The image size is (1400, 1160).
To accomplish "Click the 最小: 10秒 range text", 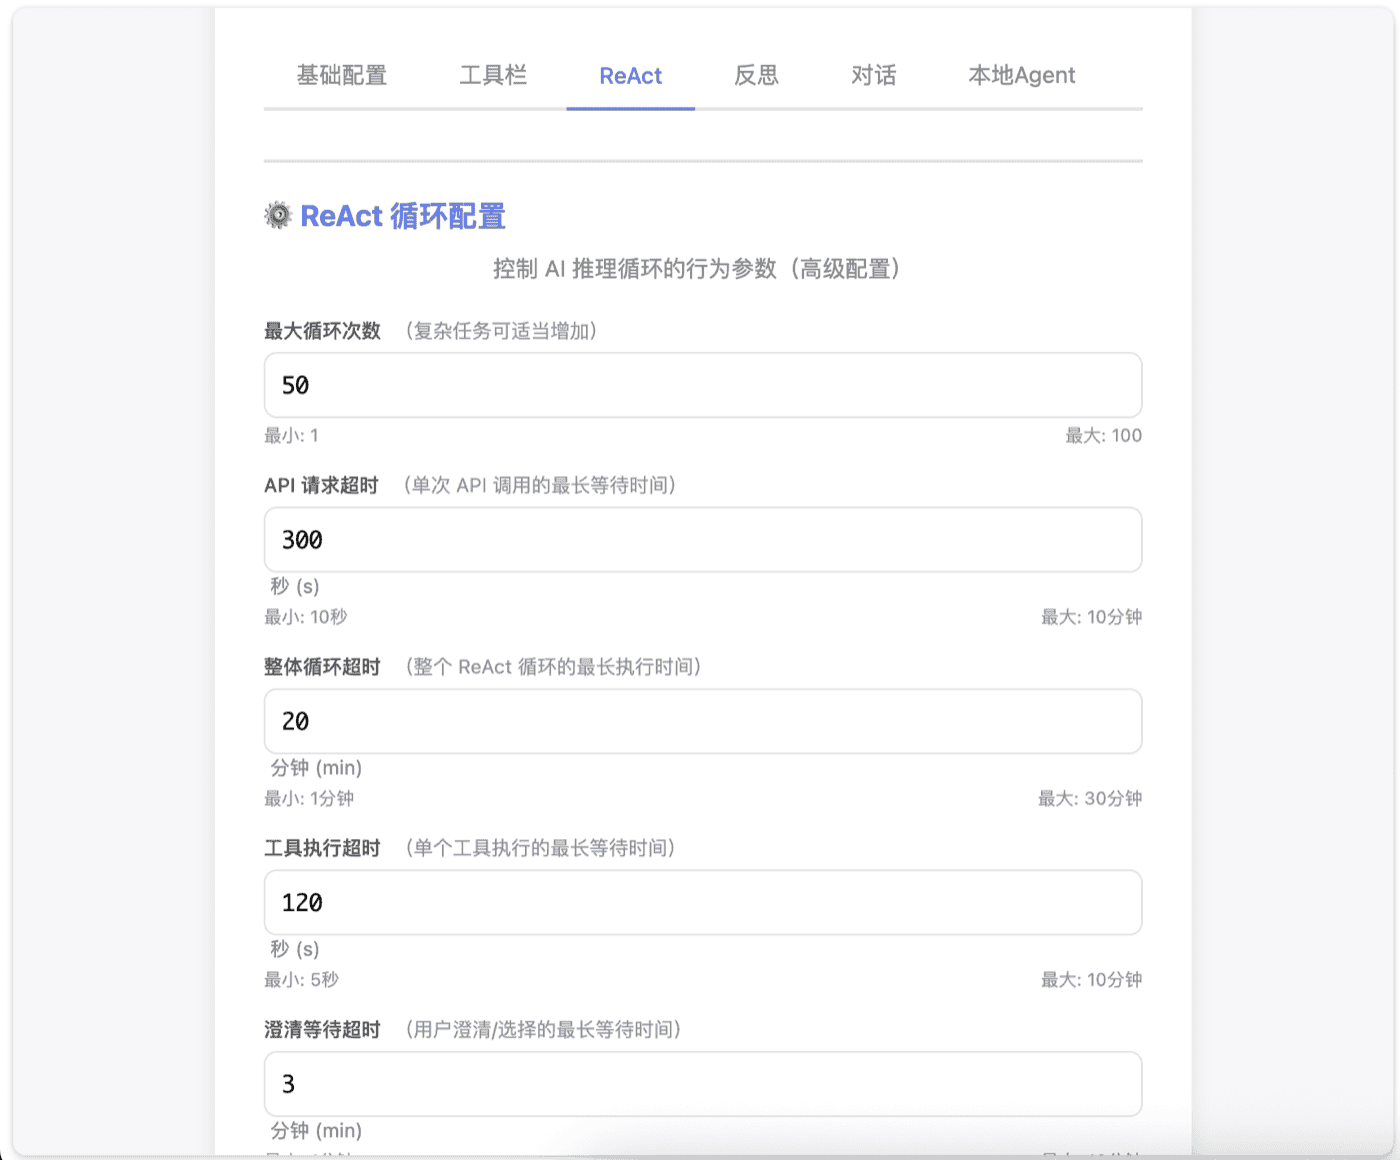I will [x=305, y=617].
